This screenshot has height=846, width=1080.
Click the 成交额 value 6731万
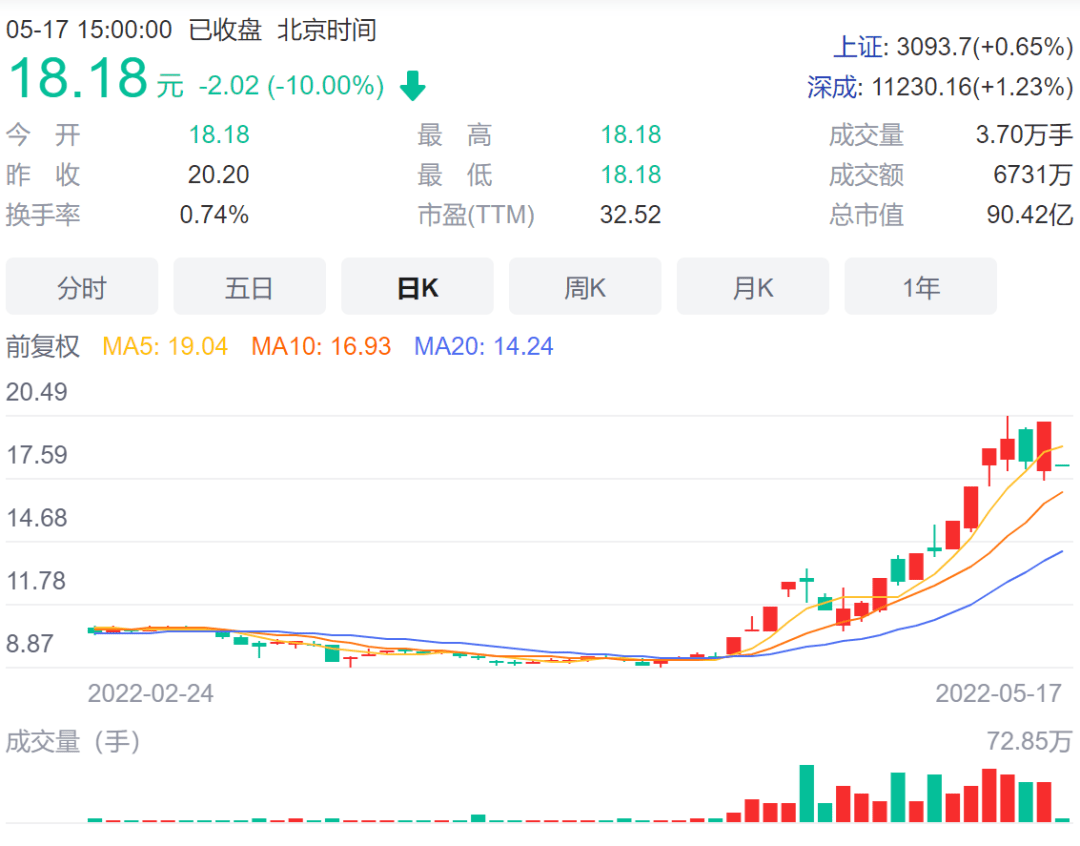coord(1033,174)
